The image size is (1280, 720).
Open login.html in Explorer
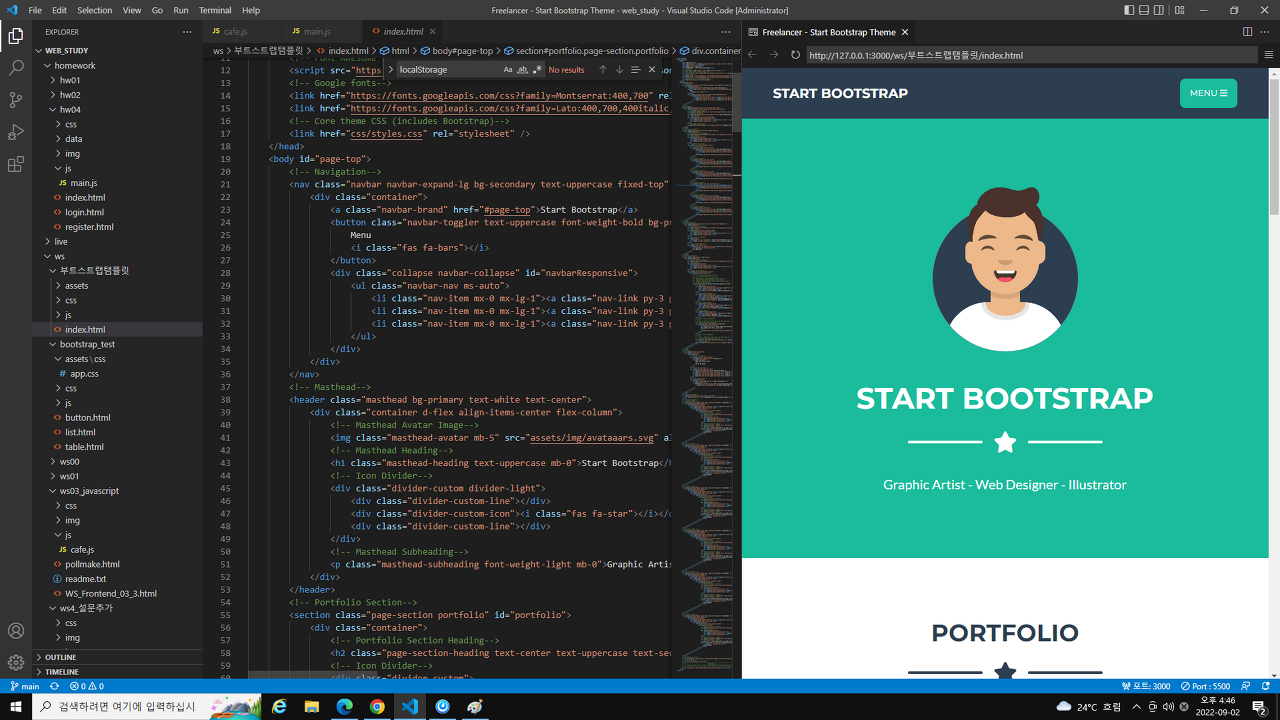84,212
